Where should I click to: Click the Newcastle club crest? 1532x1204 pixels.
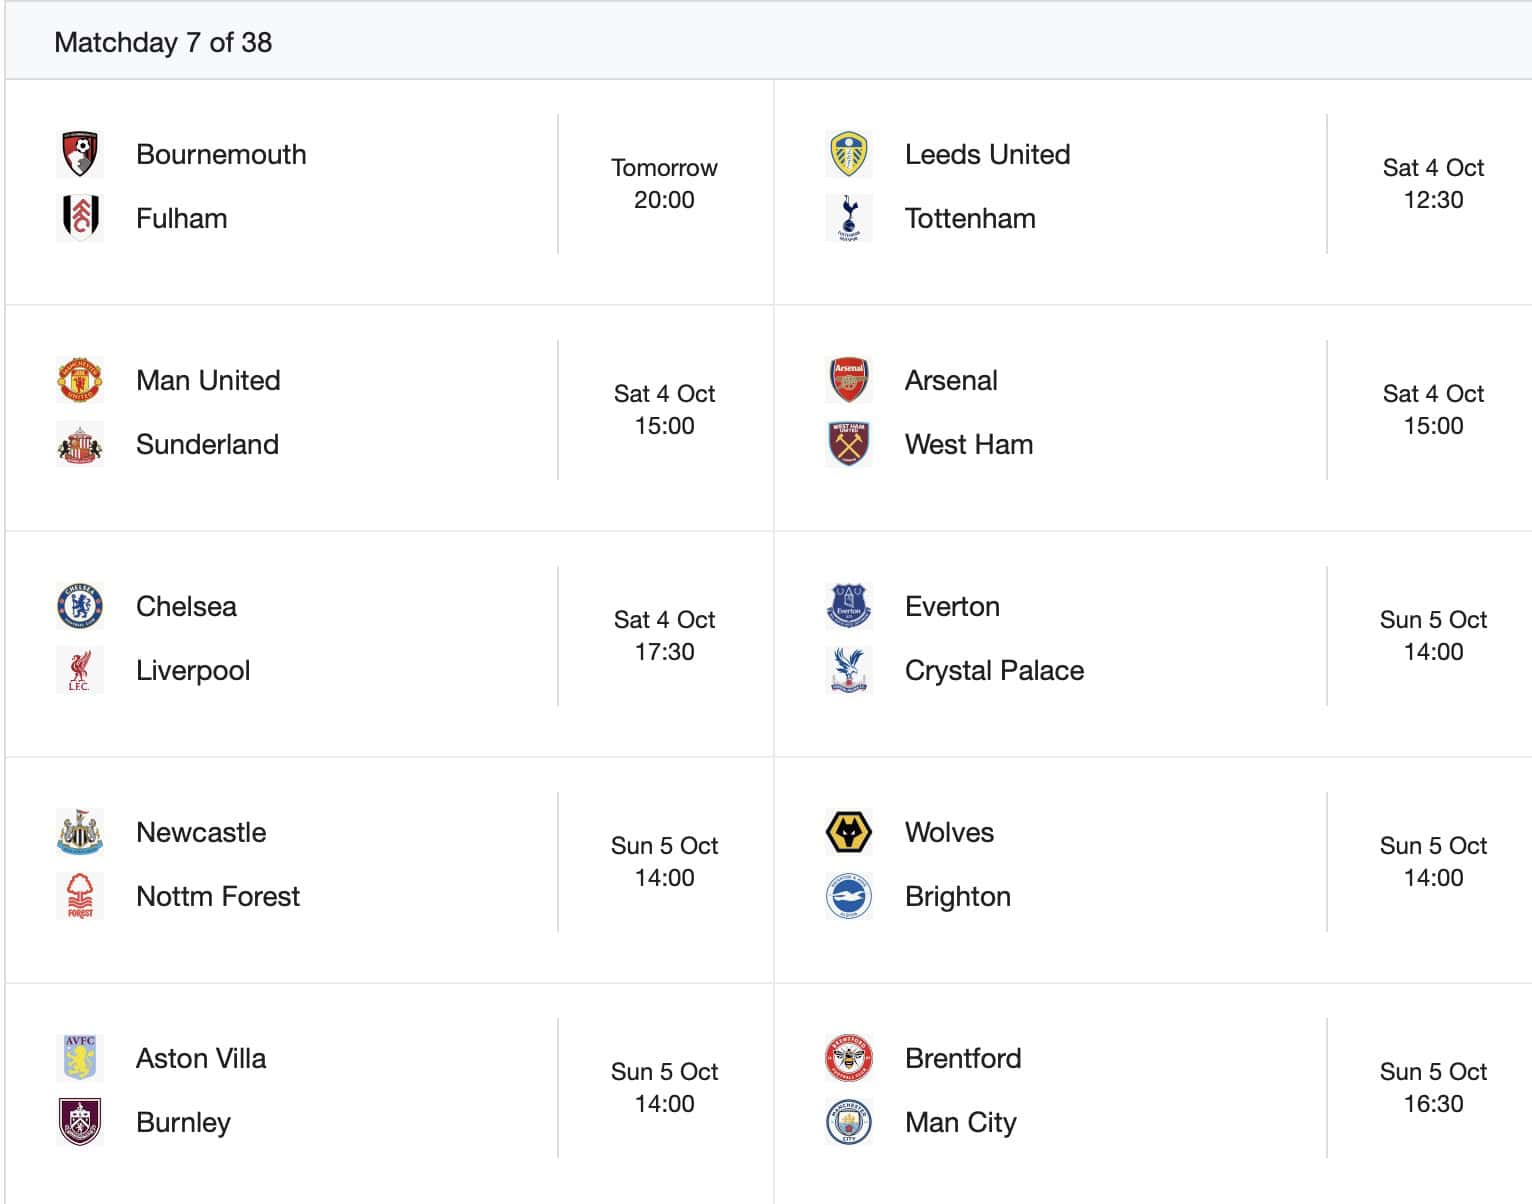pyautogui.click(x=79, y=832)
